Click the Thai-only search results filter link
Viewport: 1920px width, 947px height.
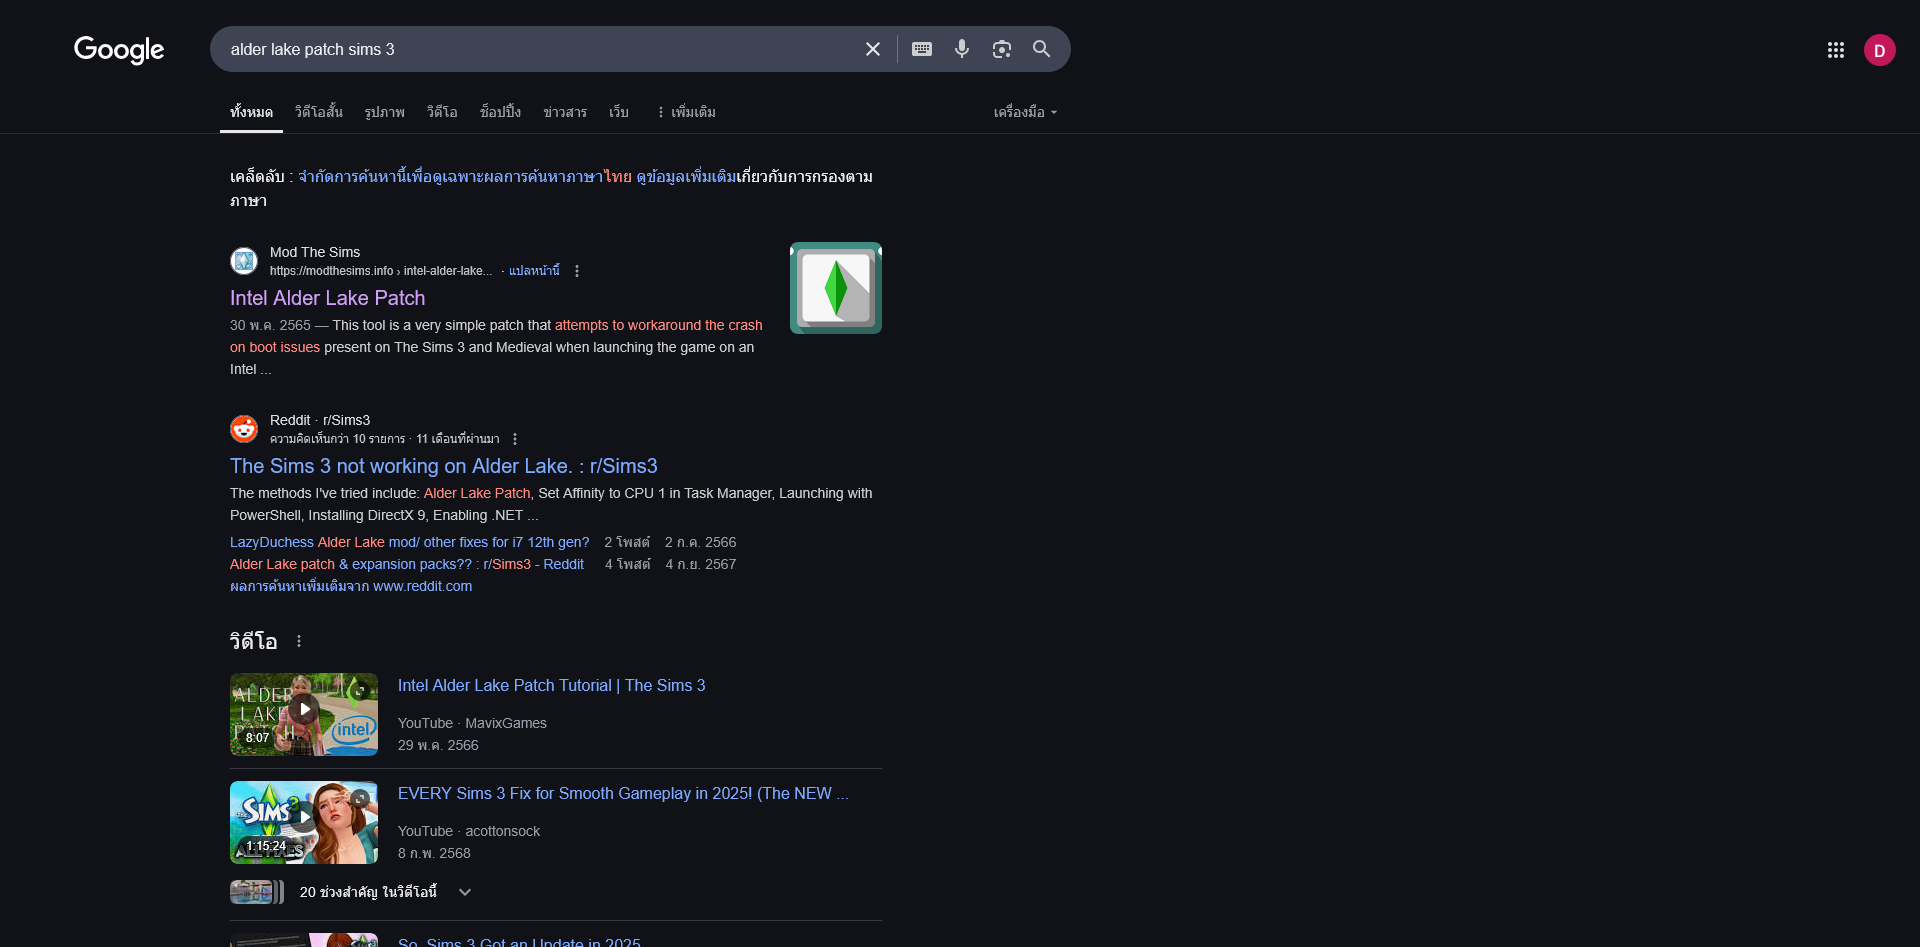465,177
